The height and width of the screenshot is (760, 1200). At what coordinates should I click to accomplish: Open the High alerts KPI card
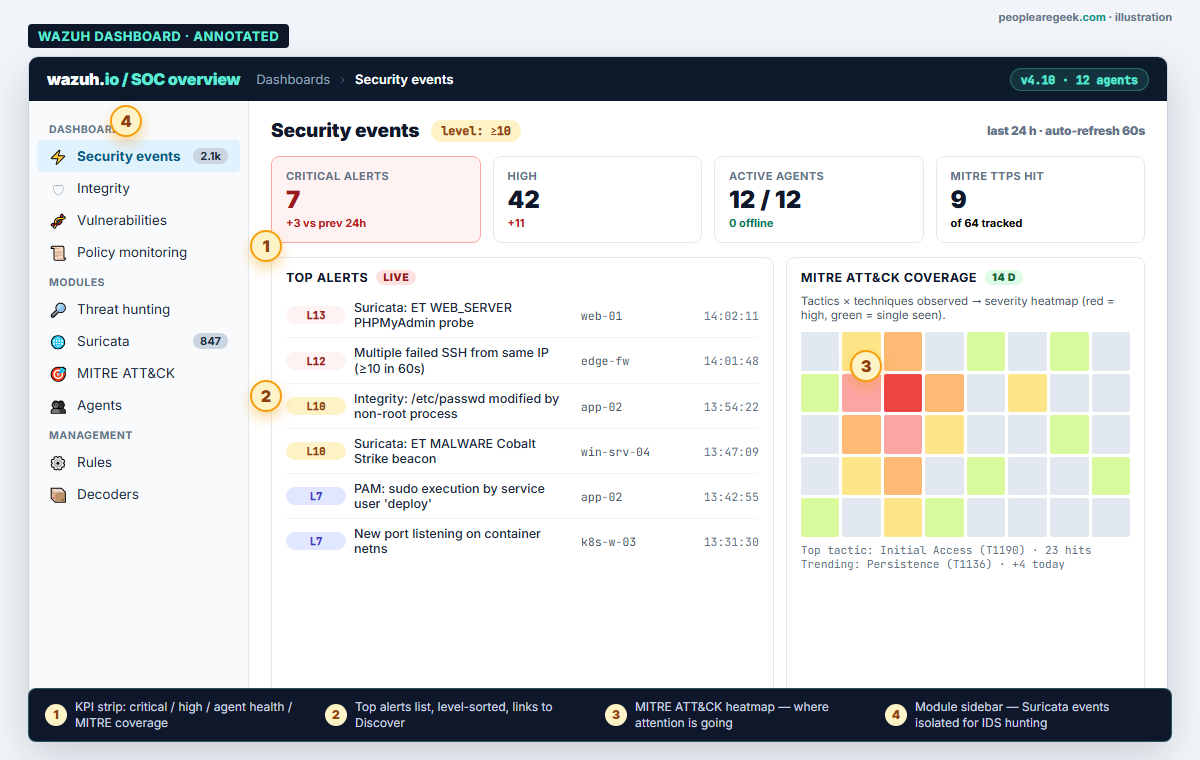click(x=597, y=199)
